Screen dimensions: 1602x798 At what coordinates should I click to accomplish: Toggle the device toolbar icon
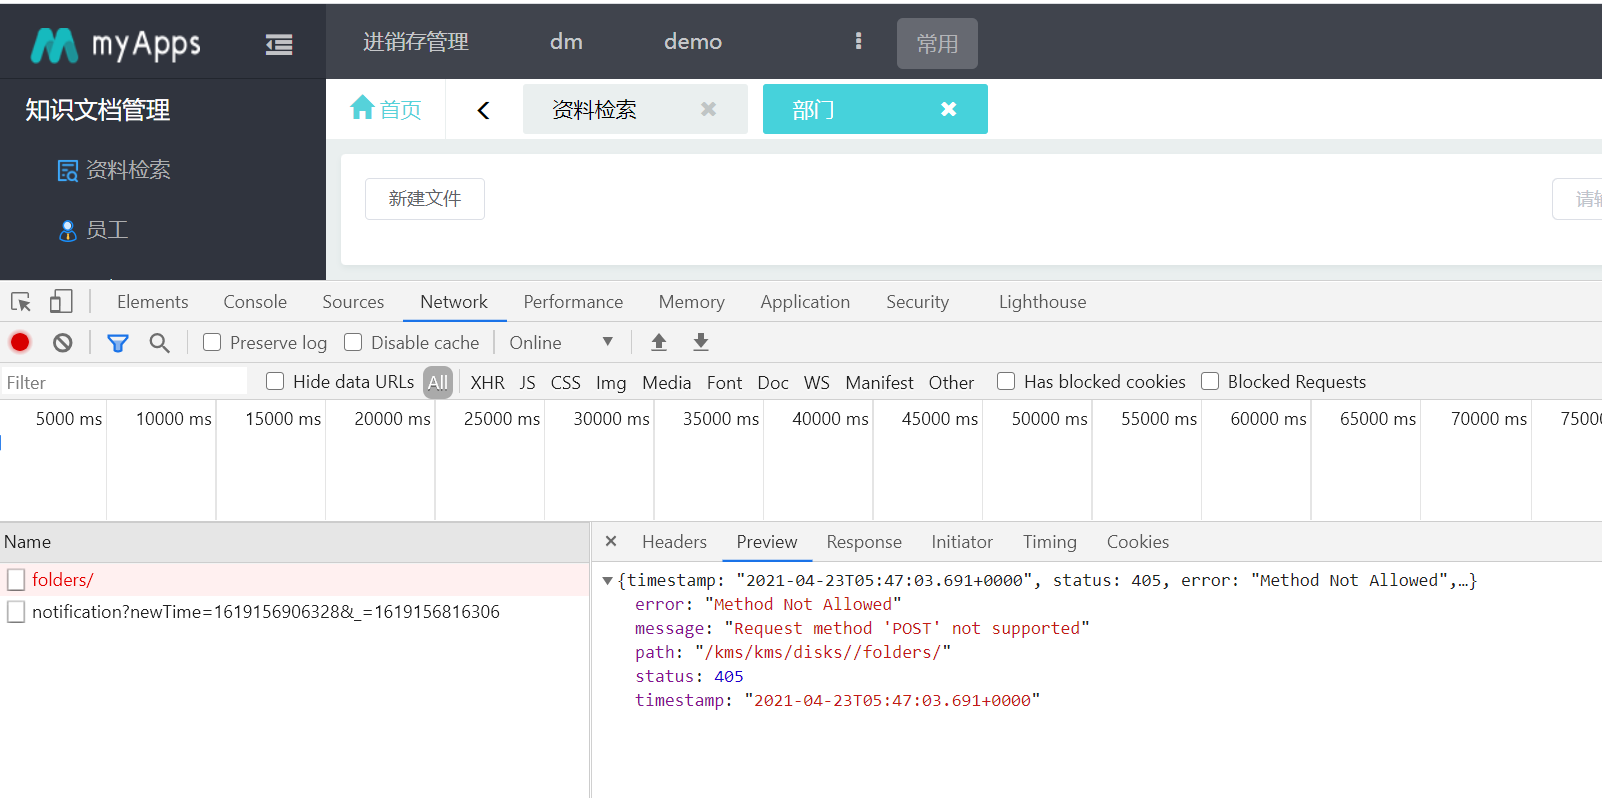tap(61, 302)
